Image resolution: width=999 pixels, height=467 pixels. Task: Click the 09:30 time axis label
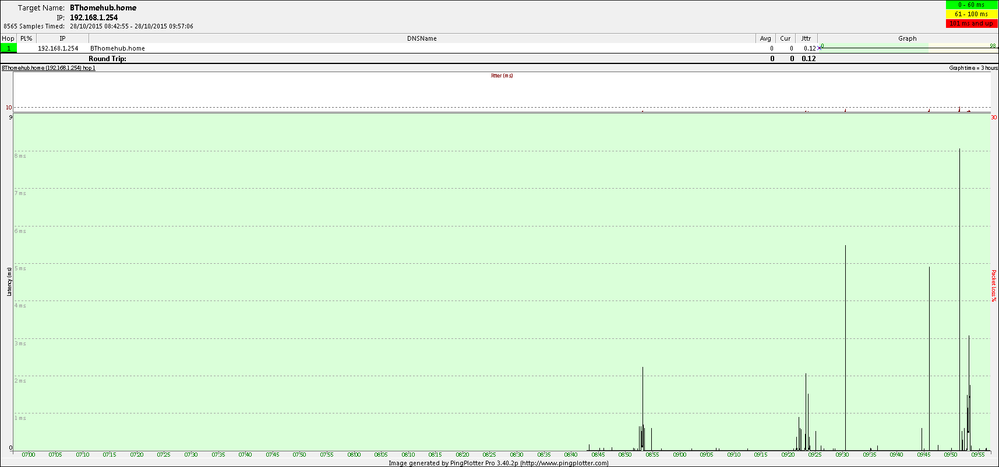(x=842, y=455)
